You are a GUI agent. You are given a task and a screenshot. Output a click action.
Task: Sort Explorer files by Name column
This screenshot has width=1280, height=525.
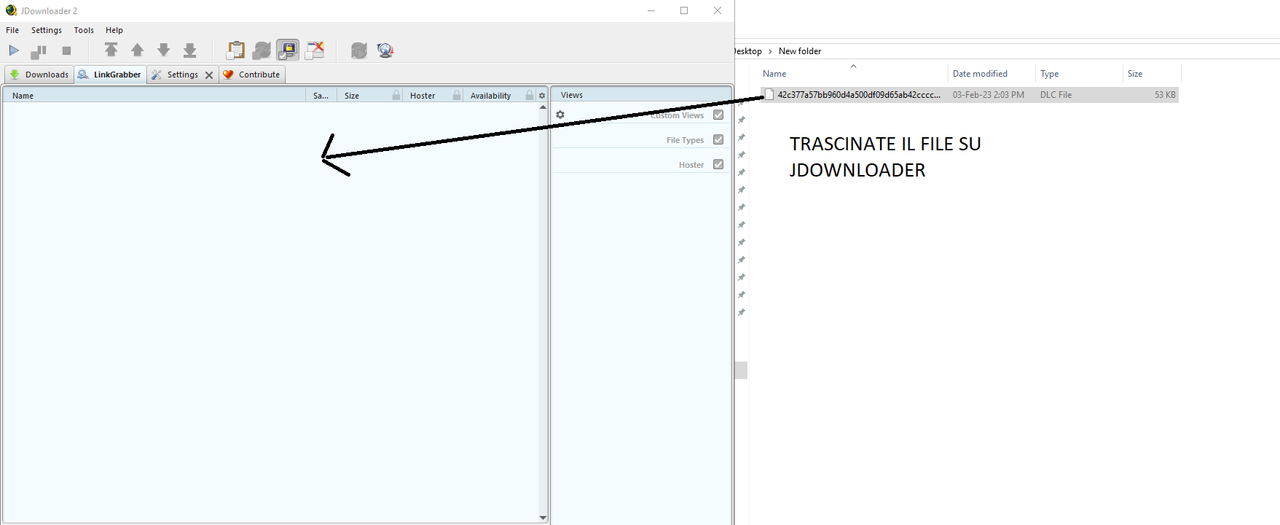click(852, 73)
